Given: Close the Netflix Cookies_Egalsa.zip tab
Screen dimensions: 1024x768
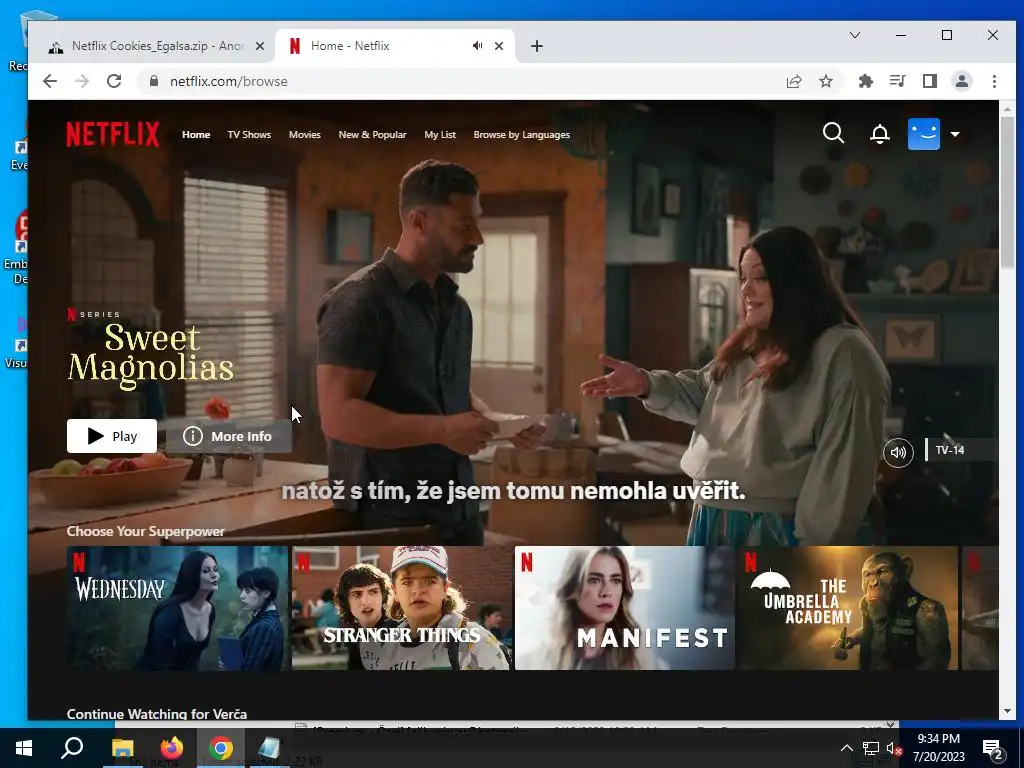Looking at the screenshot, I should click(x=260, y=46).
